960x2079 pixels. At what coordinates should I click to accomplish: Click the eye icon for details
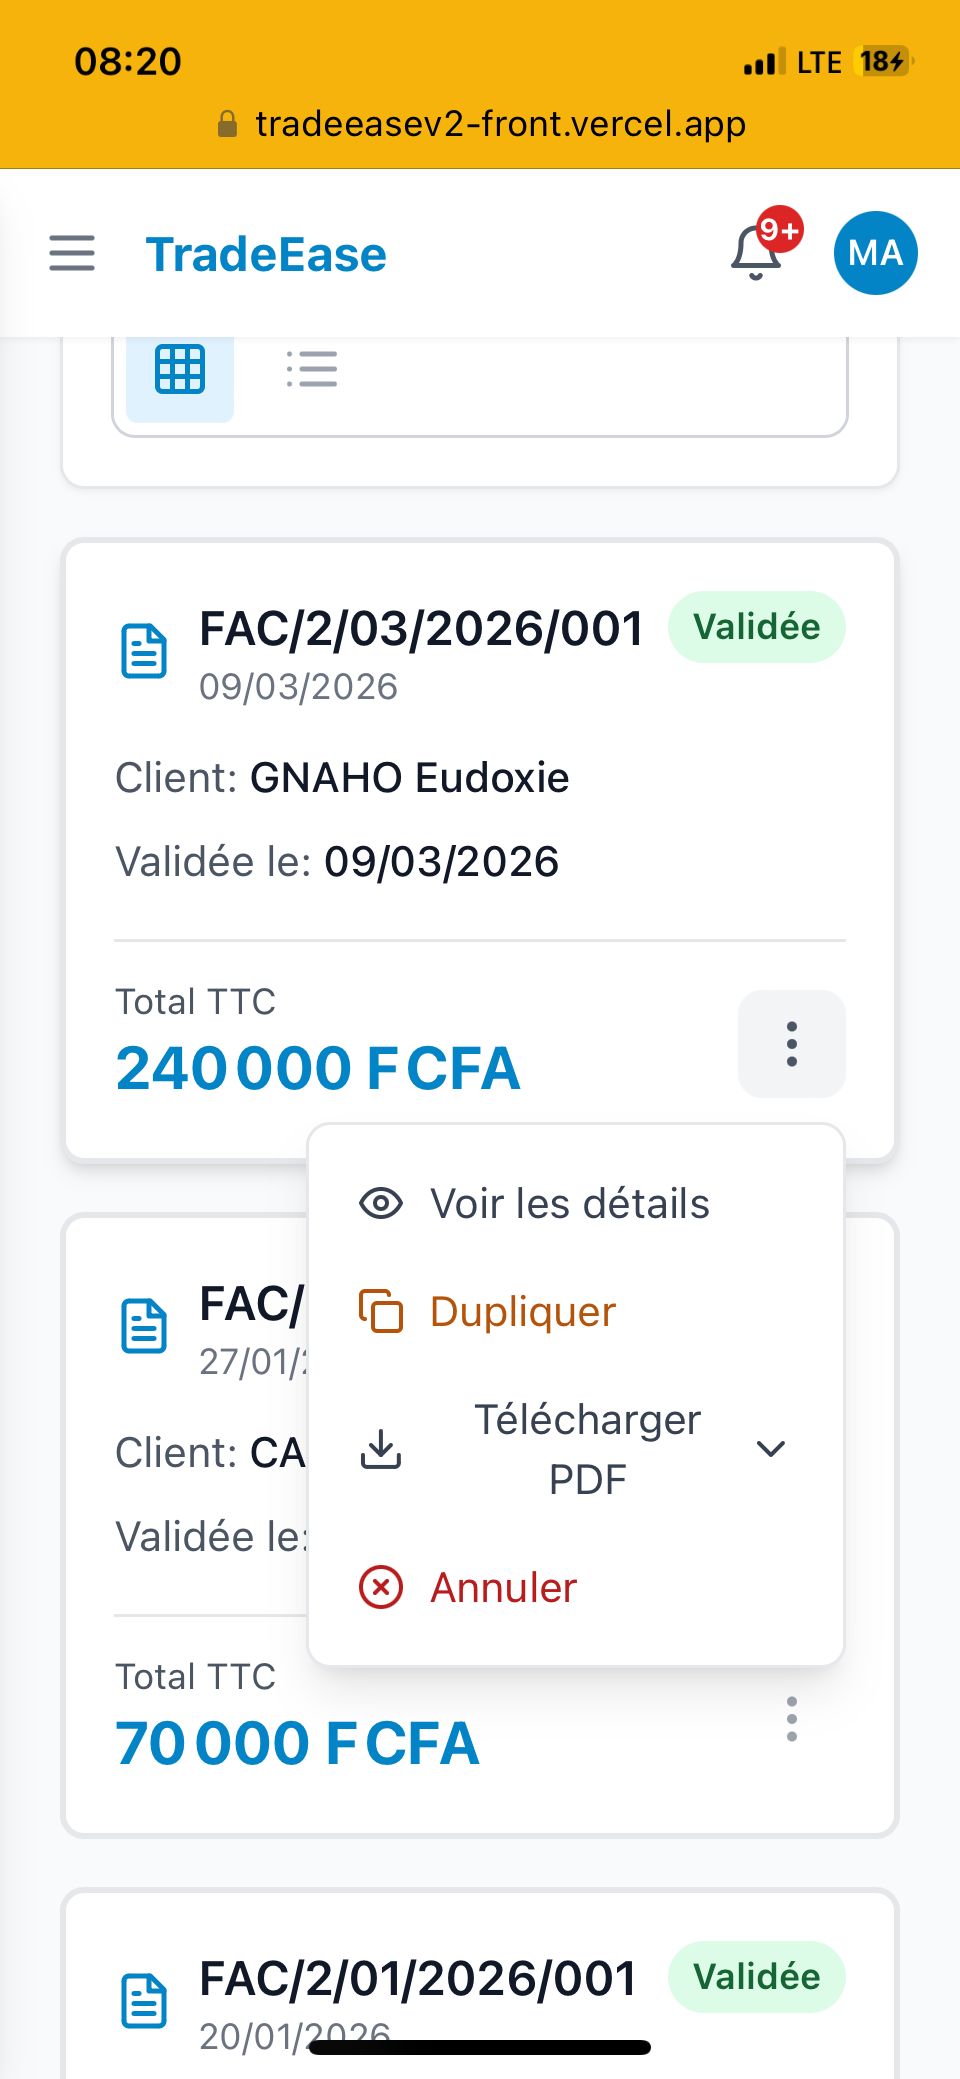(x=381, y=1204)
